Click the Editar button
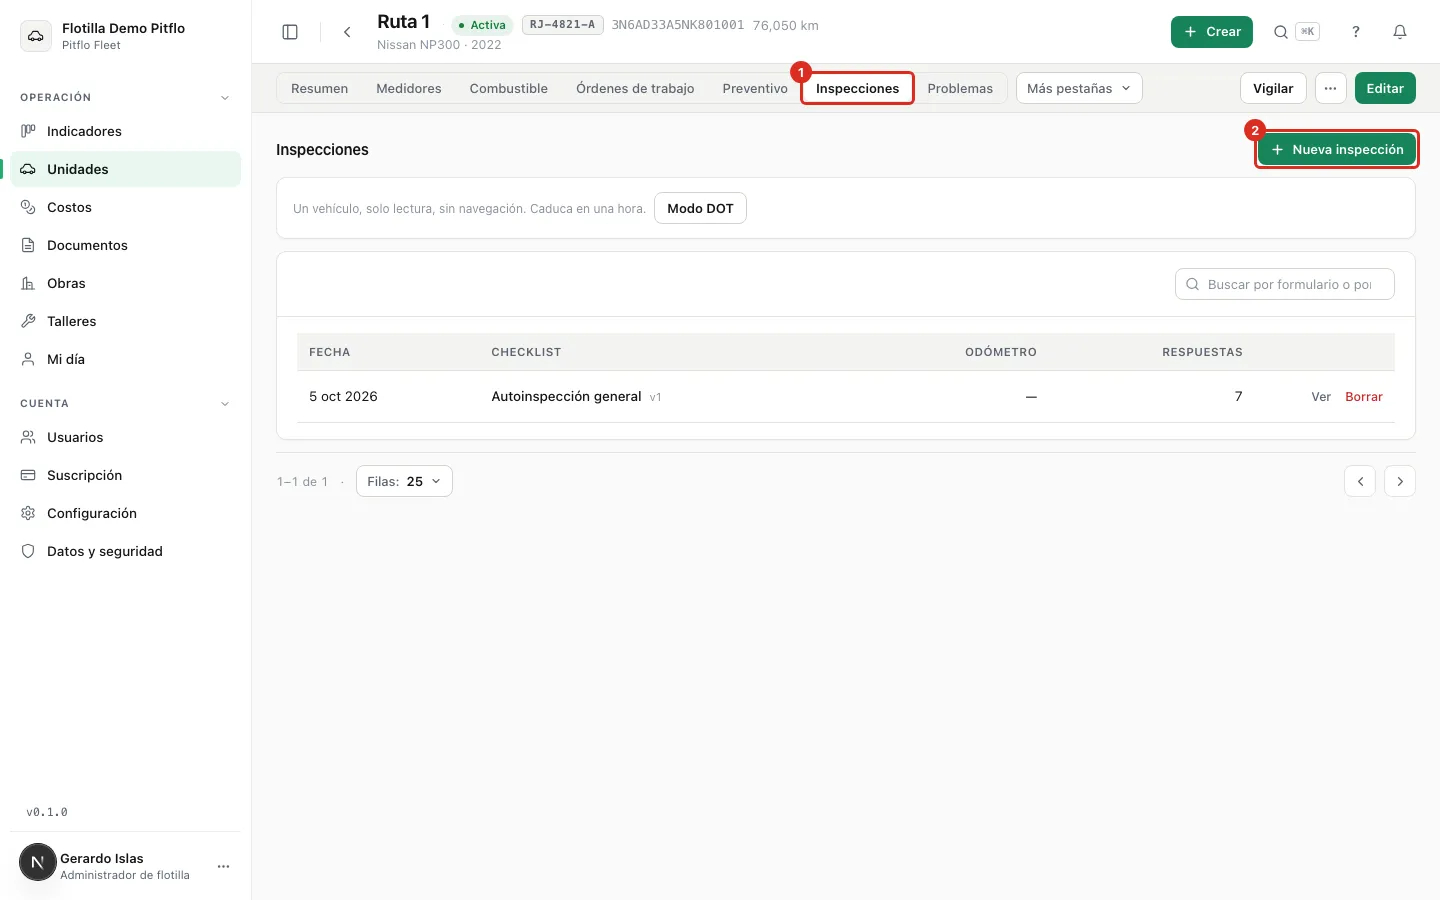 pyautogui.click(x=1385, y=88)
